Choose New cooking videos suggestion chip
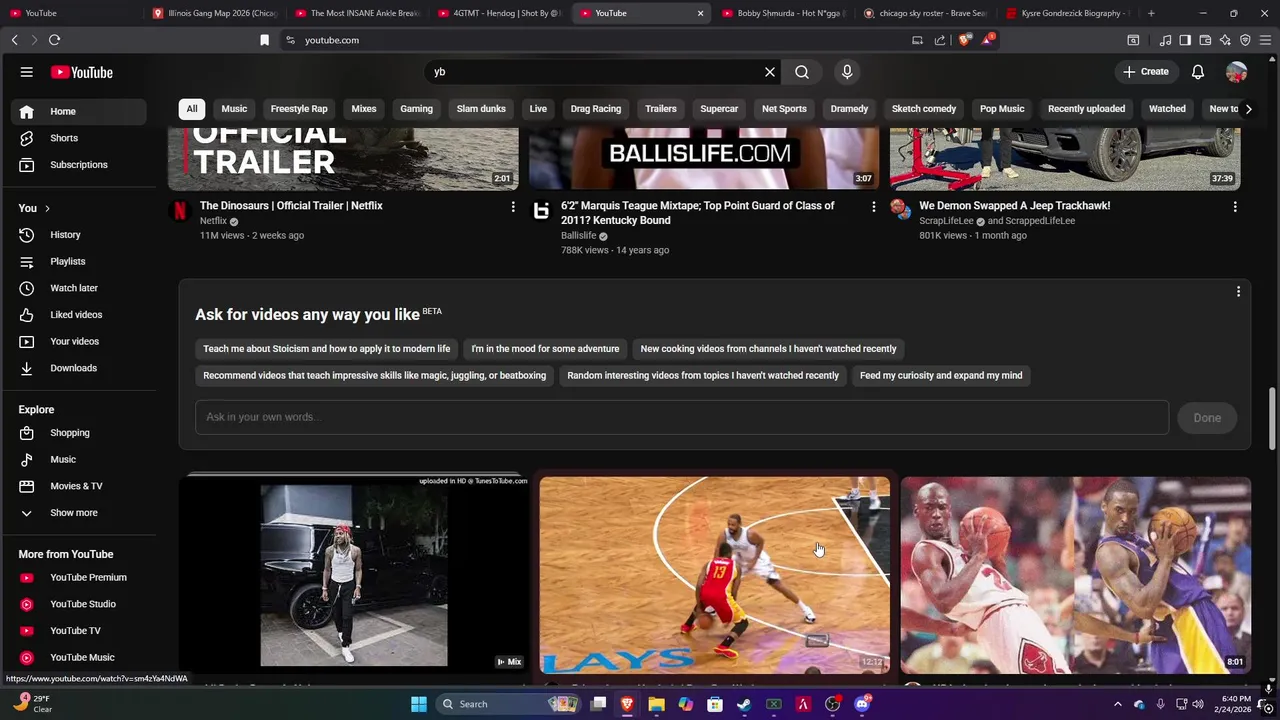This screenshot has height=720, width=1280. tap(768, 349)
